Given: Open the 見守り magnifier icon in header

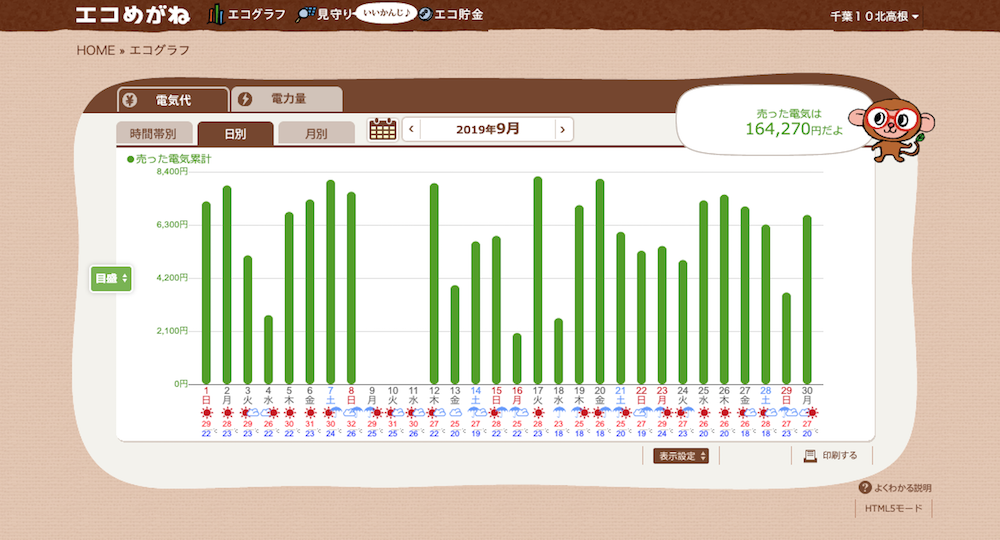Looking at the screenshot, I should (x=305, y=15).
